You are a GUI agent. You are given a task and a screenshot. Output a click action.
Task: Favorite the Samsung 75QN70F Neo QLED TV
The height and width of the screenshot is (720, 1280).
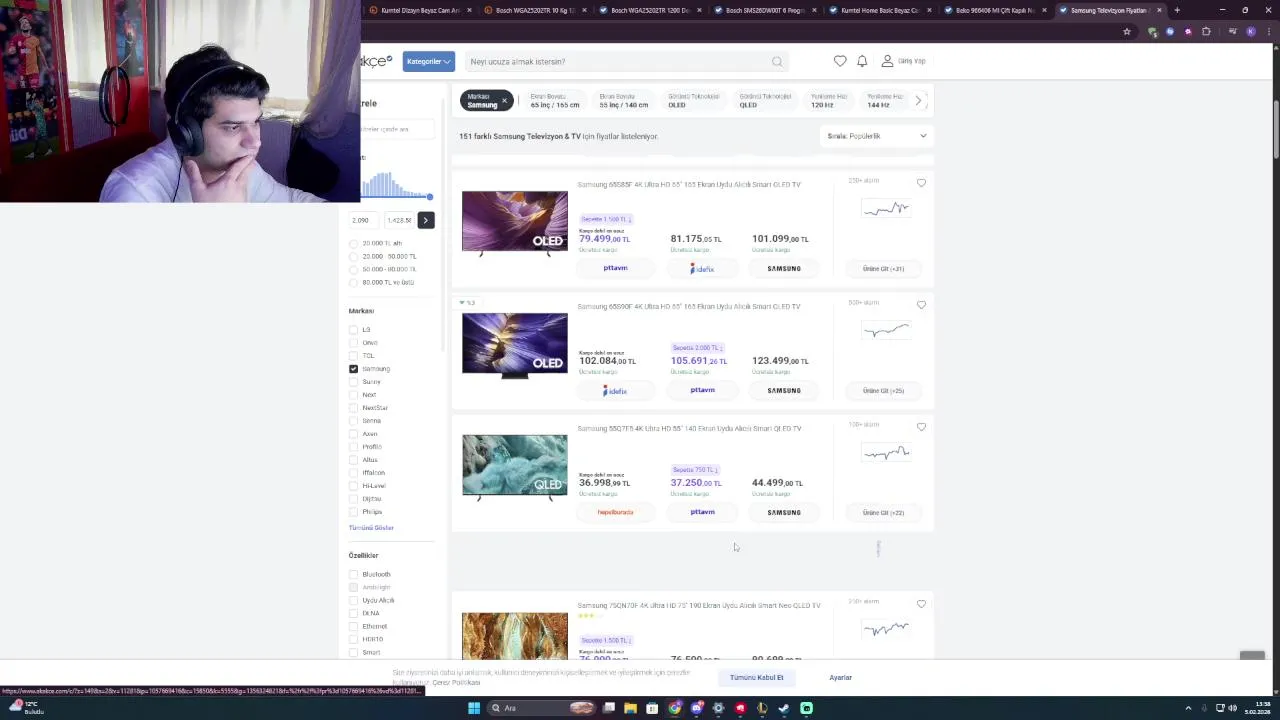921,604
